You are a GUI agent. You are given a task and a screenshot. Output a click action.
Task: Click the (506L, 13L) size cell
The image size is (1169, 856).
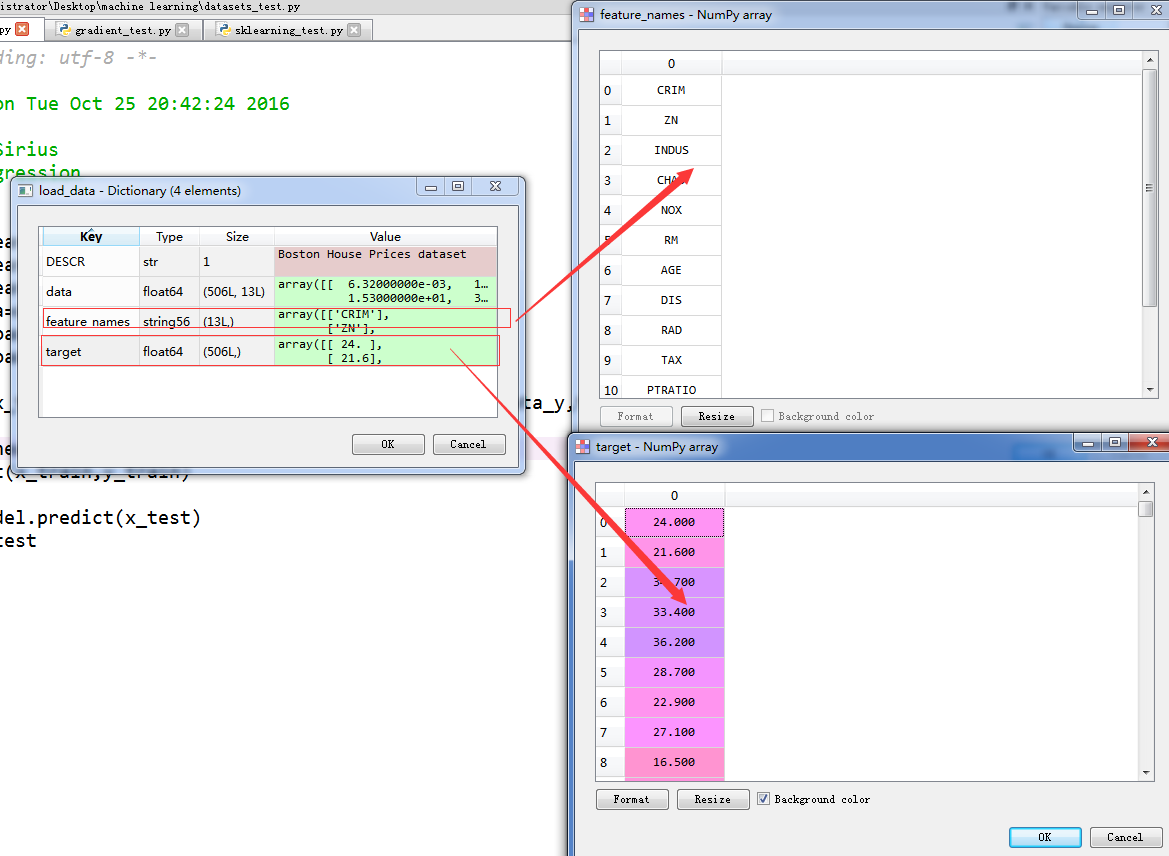pyautogui.click(x=236, y=292)
